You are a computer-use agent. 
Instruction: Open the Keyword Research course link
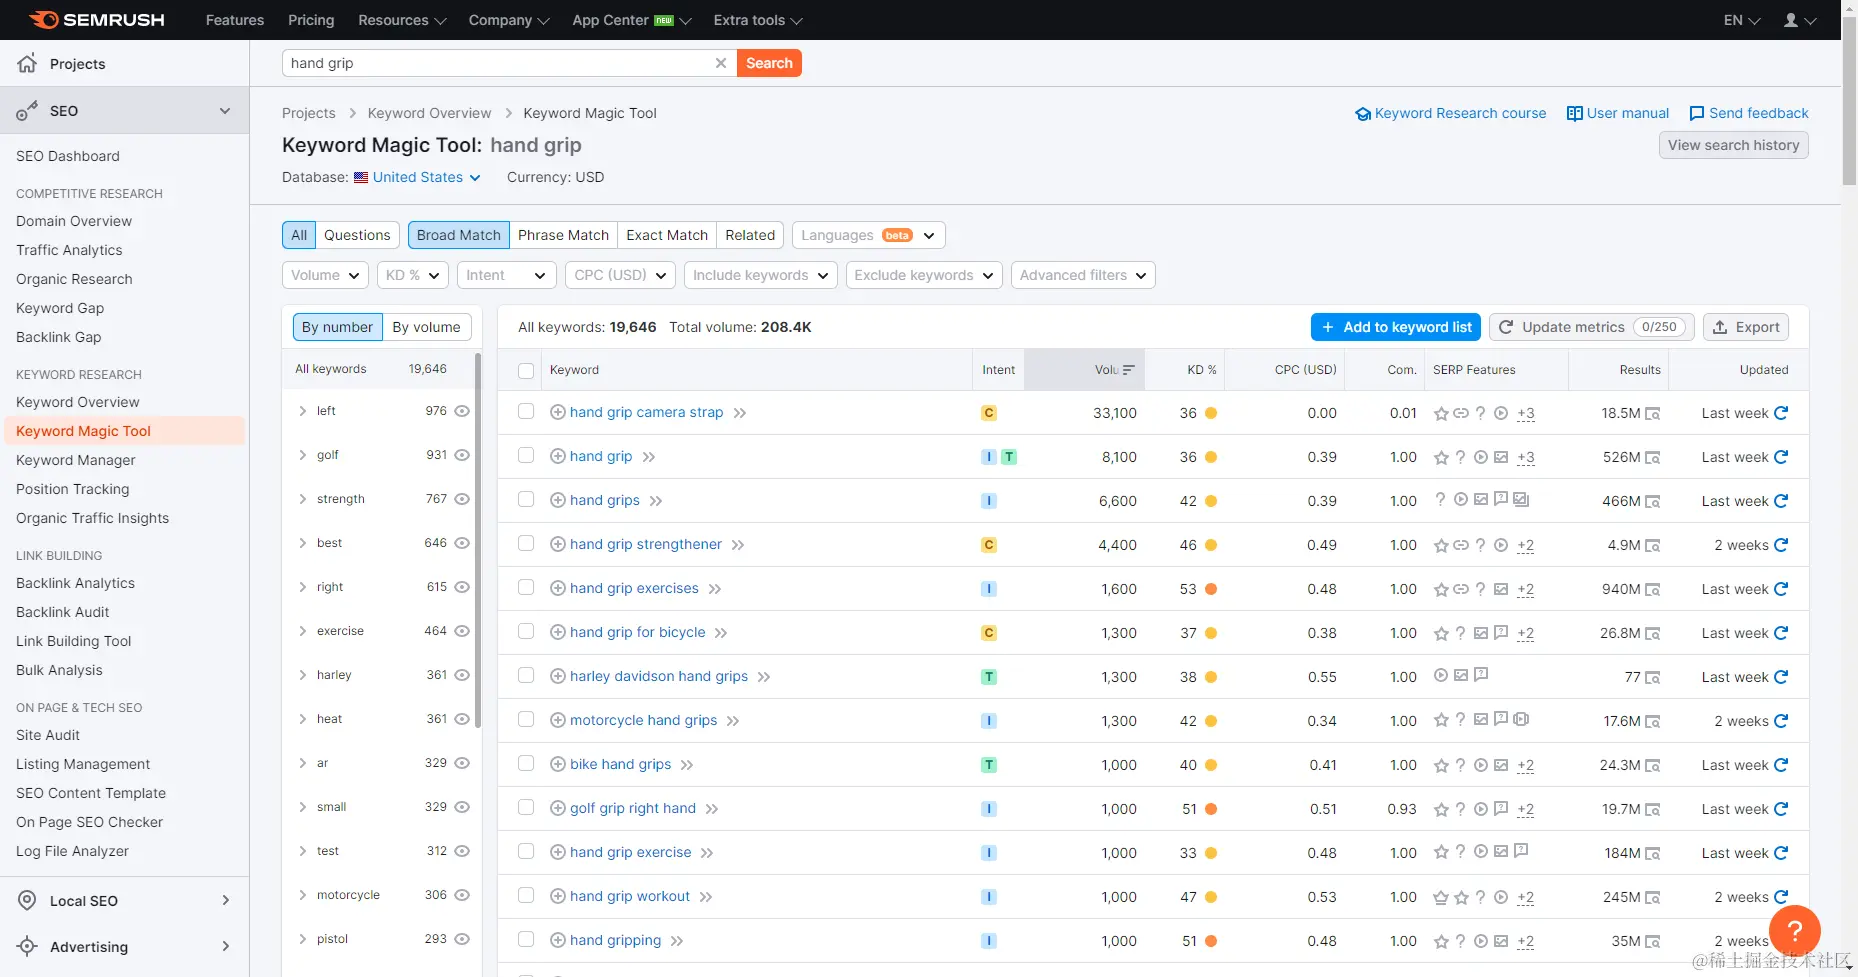pyautogui.click(x=1450, y=113)
